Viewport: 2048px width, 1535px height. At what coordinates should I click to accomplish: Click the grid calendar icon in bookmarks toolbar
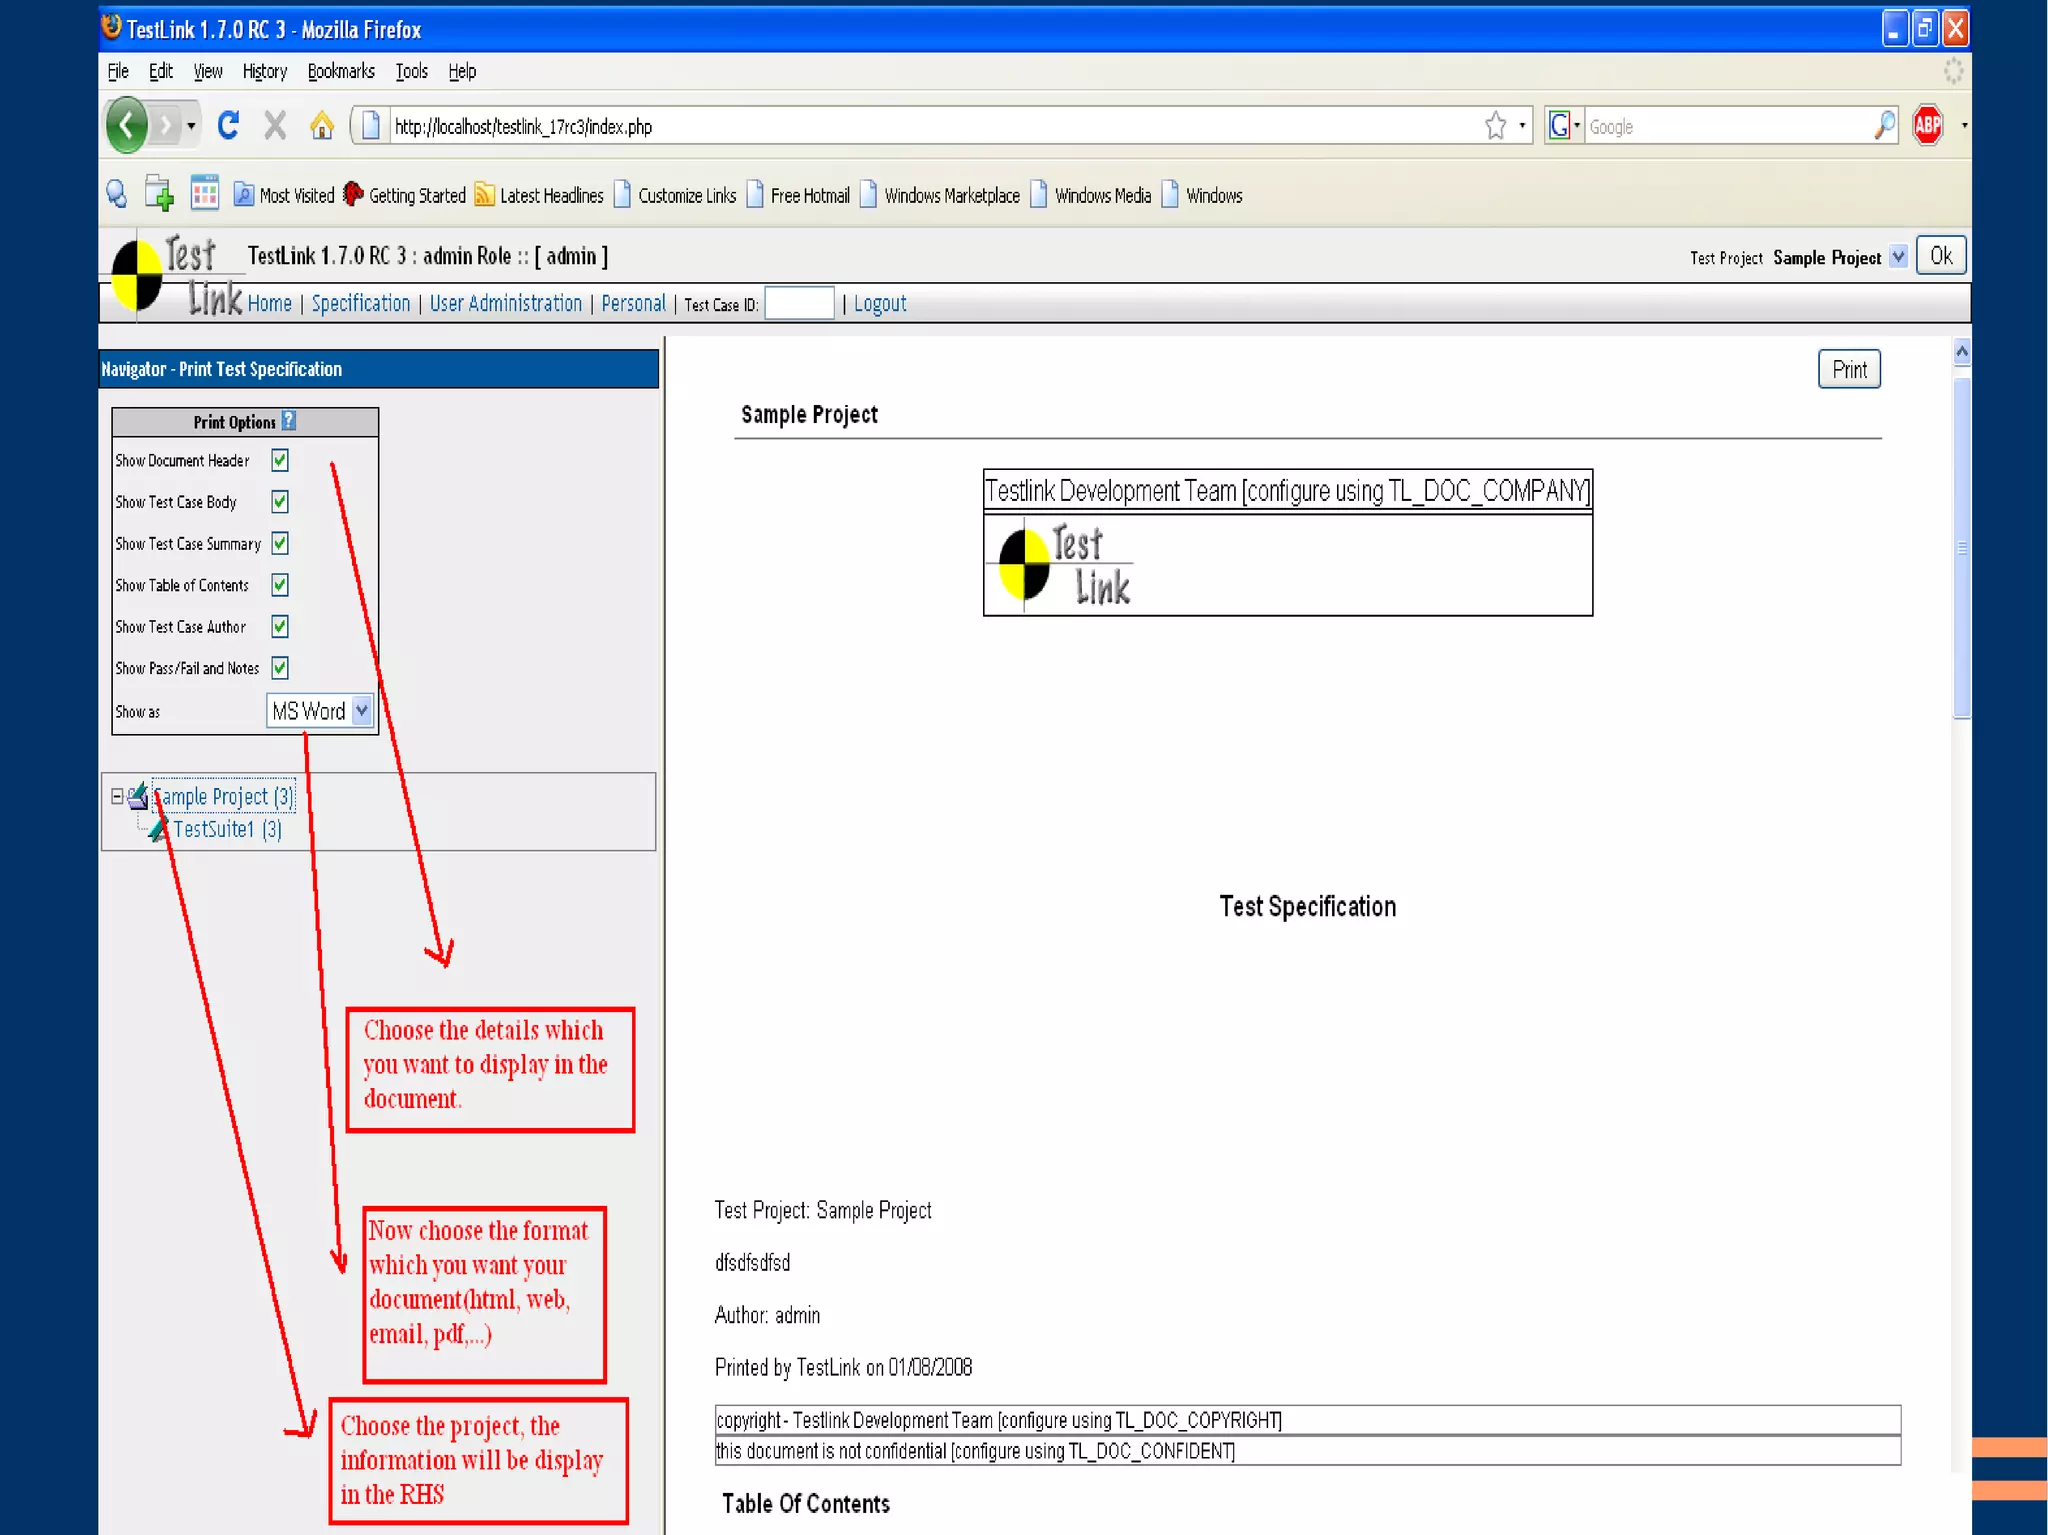click(205, 193)
